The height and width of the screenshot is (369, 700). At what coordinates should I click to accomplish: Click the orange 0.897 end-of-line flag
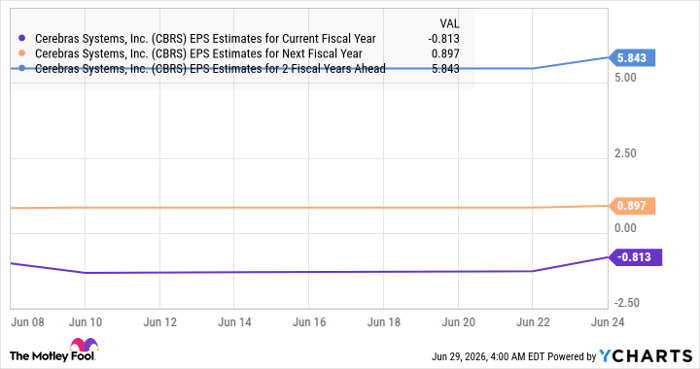[x=631, y=206]
